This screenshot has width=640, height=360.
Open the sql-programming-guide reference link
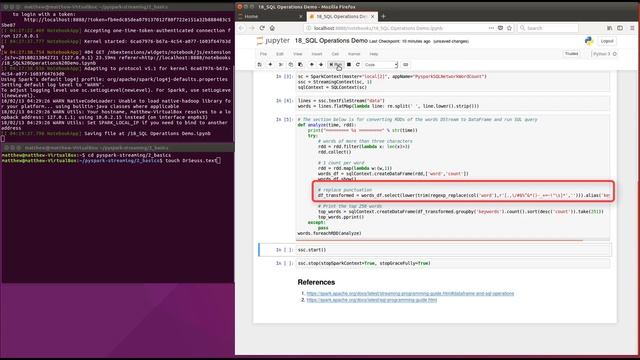(372, 300)
